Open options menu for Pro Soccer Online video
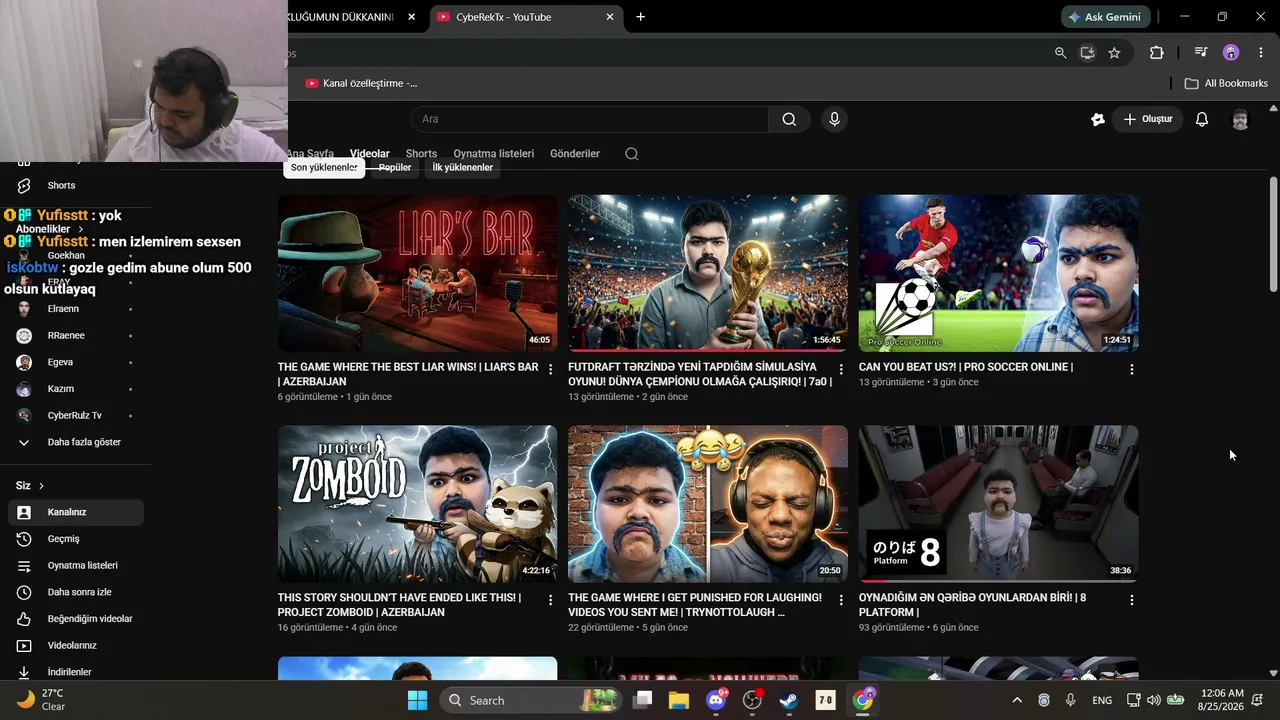The width and height of the screenshot is (1280, 720). [x=1131, y=370]
